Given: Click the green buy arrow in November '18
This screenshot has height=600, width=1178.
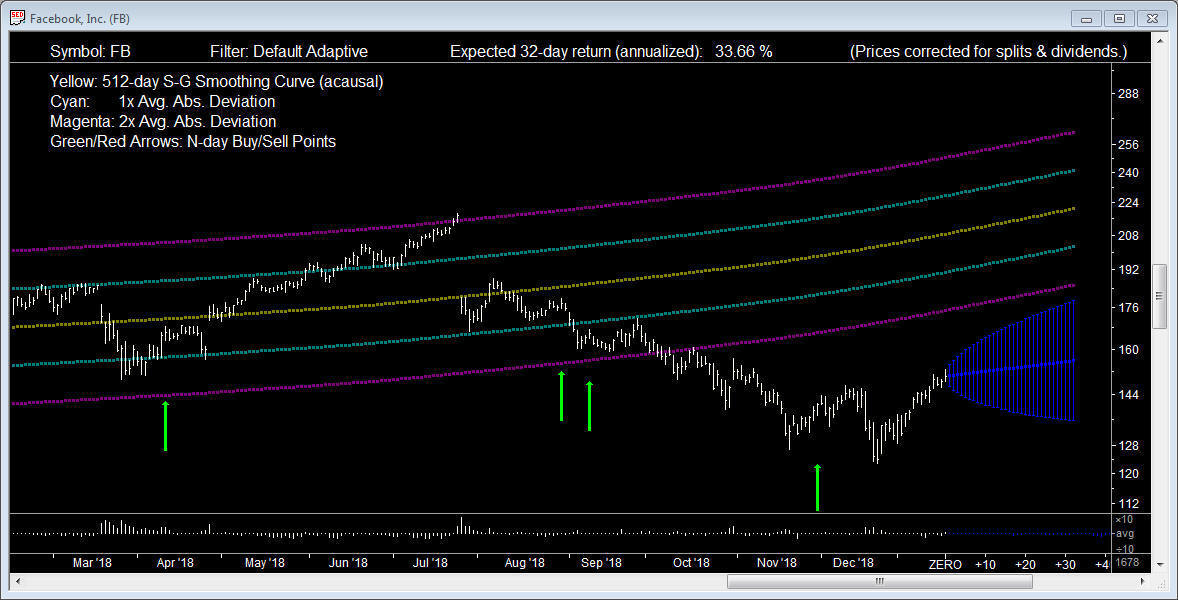Looking at the screenshot, I should click(817, 487).
